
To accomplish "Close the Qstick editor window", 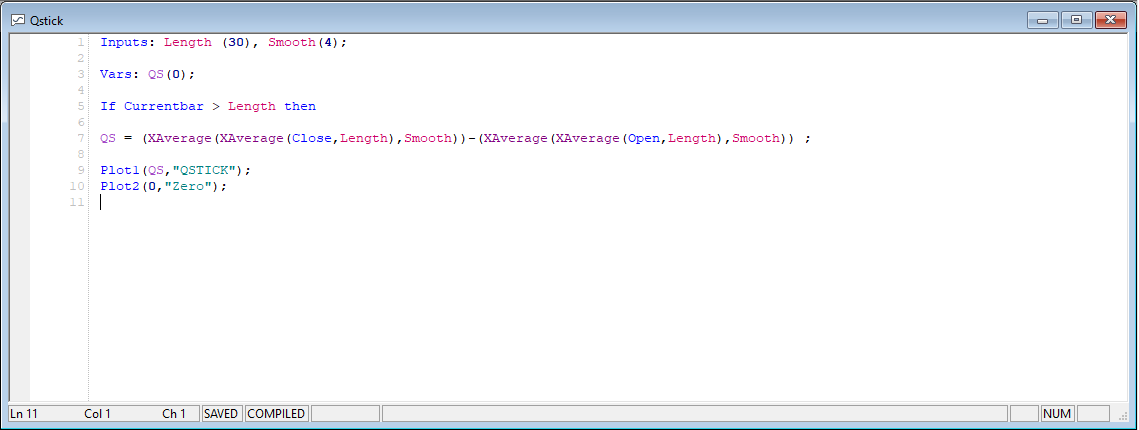I will (1110, 19).
